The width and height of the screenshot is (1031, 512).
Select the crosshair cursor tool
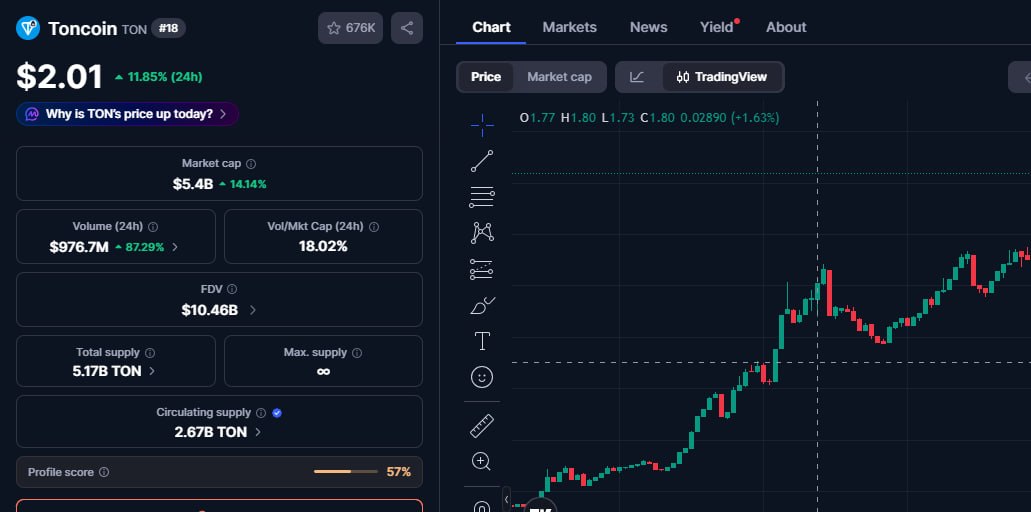[x=482, y=125]
